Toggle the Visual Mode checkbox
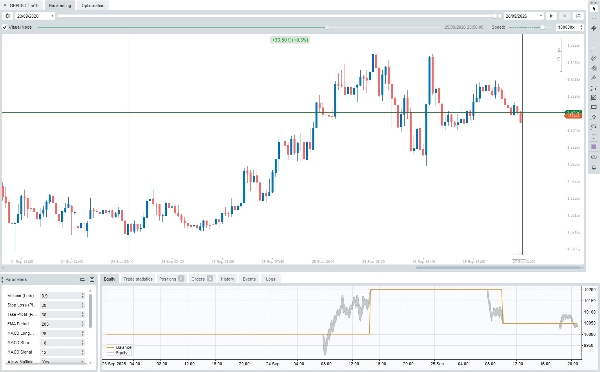The image size is (600, 372). [5, 28]
